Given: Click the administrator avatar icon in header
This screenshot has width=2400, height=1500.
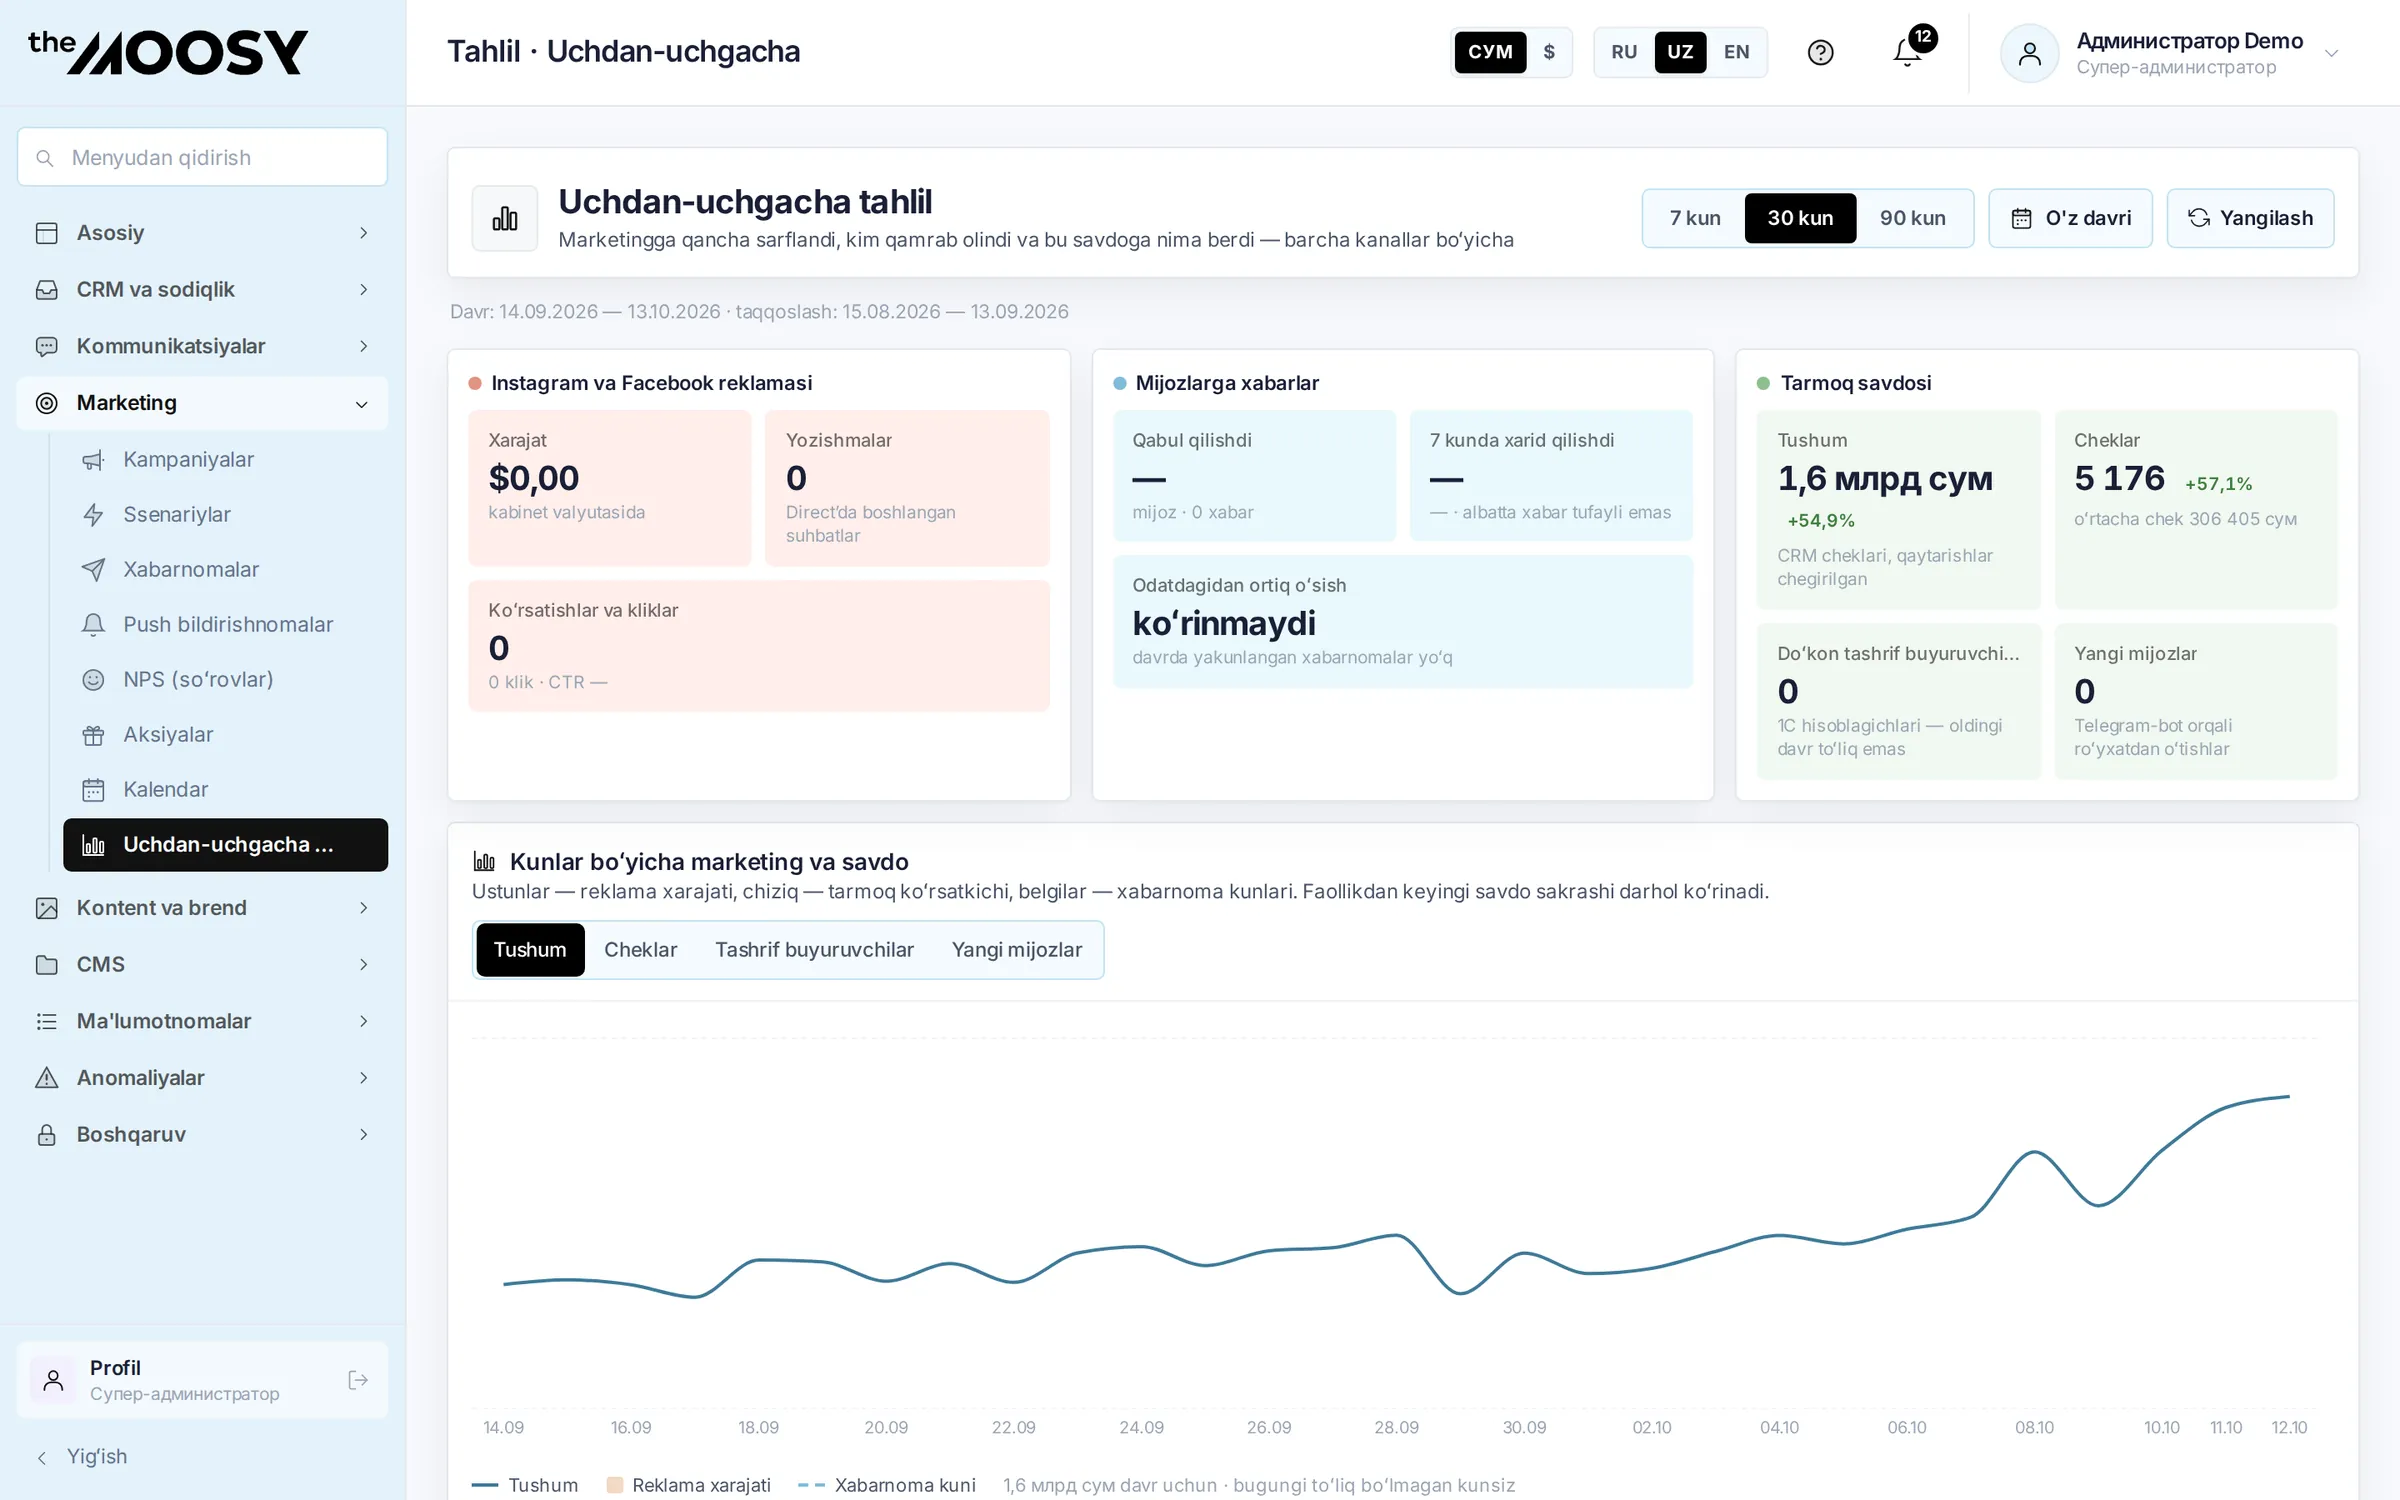Looking at the screenshot, I should [2029, 53].
